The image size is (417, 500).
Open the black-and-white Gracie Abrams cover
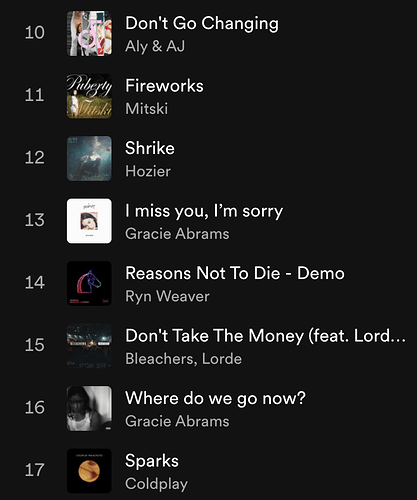pos(89,408)
